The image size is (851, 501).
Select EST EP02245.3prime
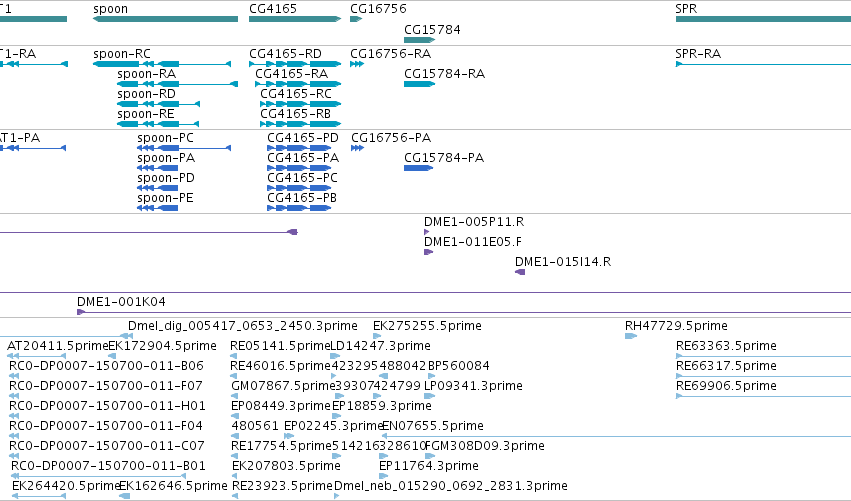[333, 427]
